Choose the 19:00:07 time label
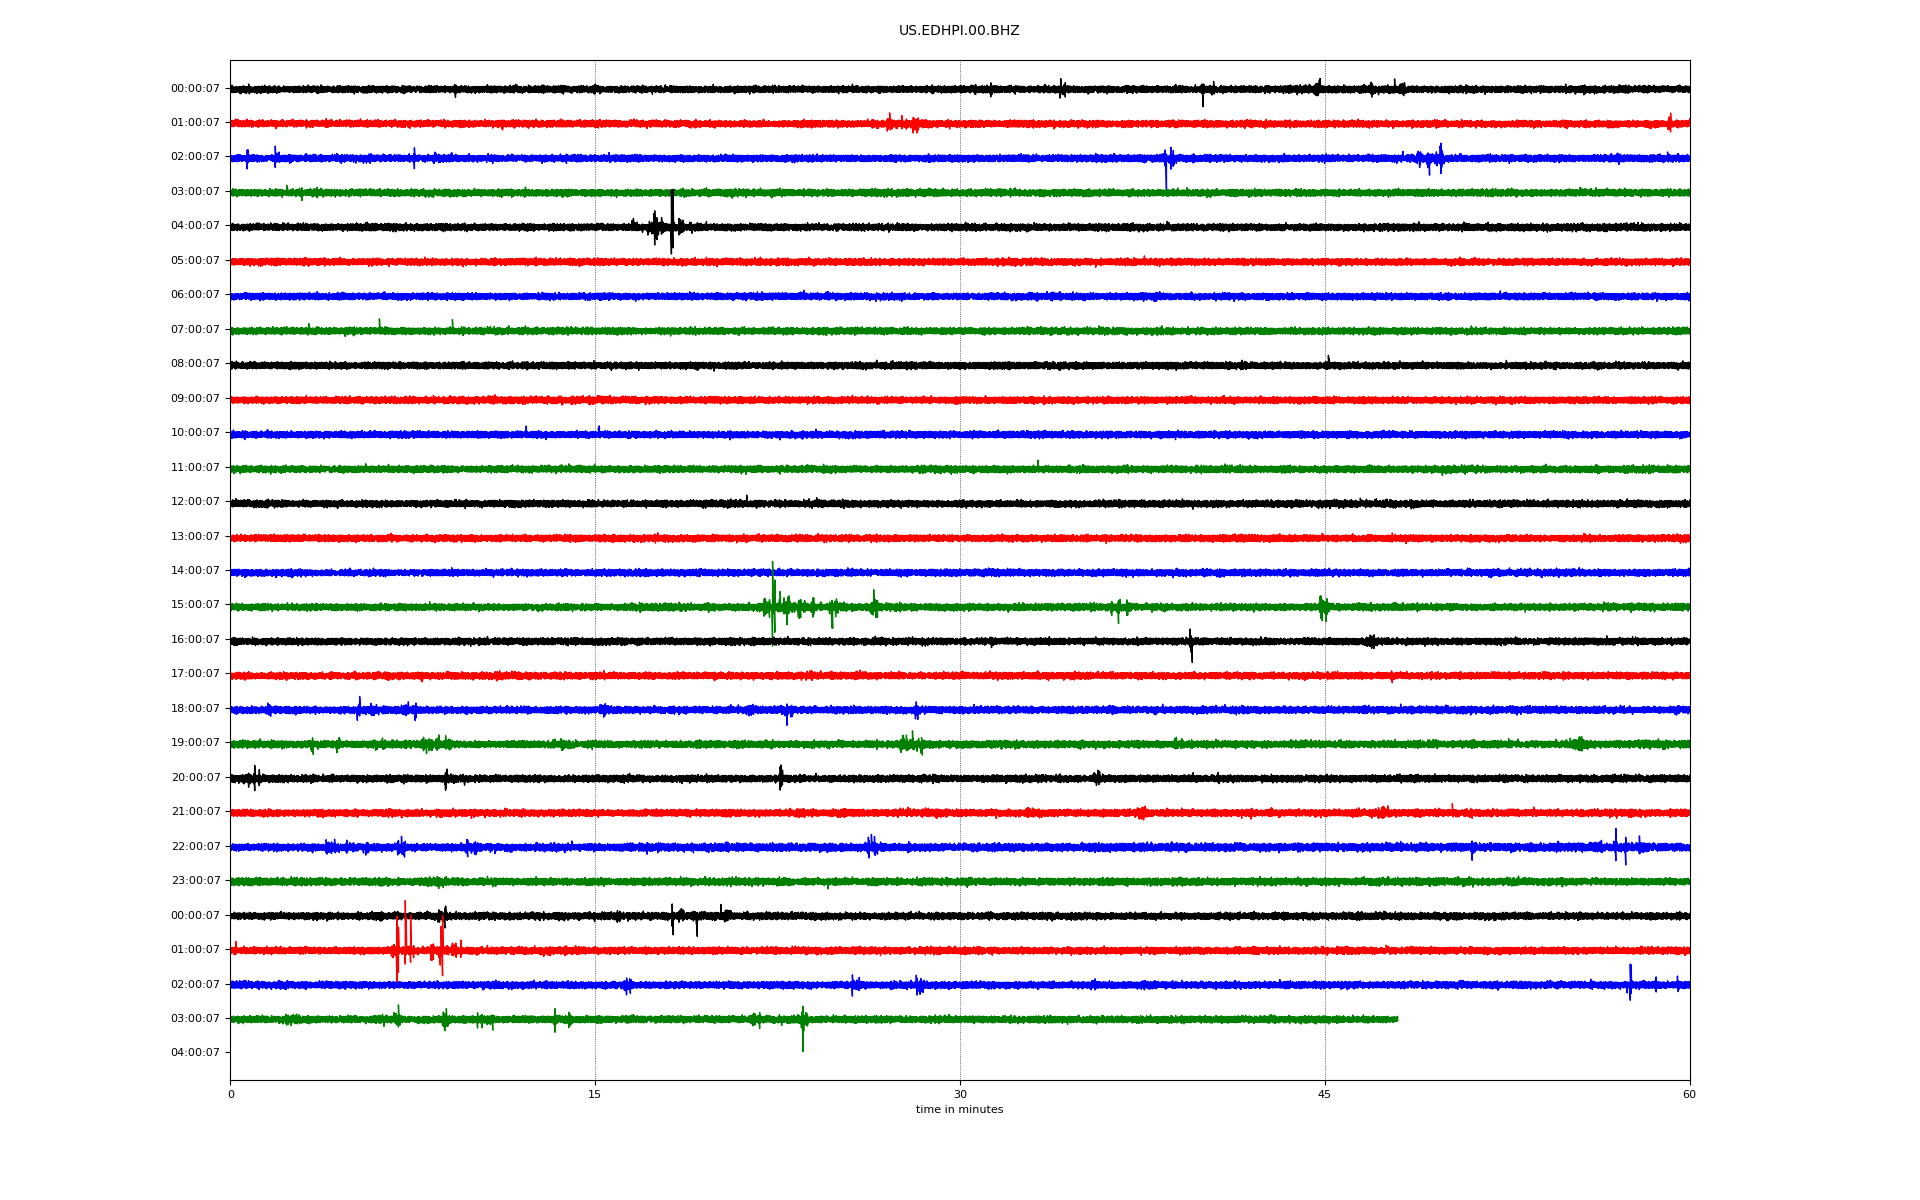 [x=195, y=743]
